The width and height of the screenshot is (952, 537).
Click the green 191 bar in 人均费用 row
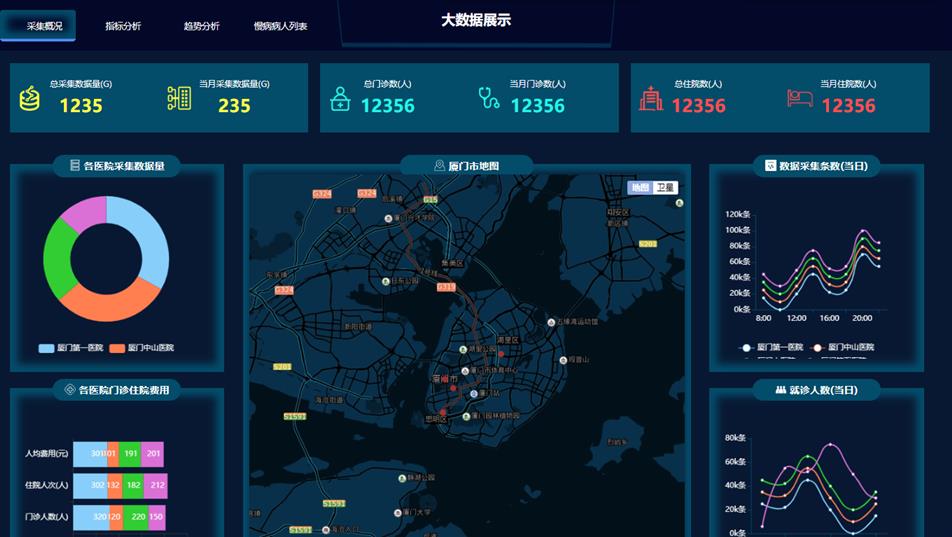[131, 454]
